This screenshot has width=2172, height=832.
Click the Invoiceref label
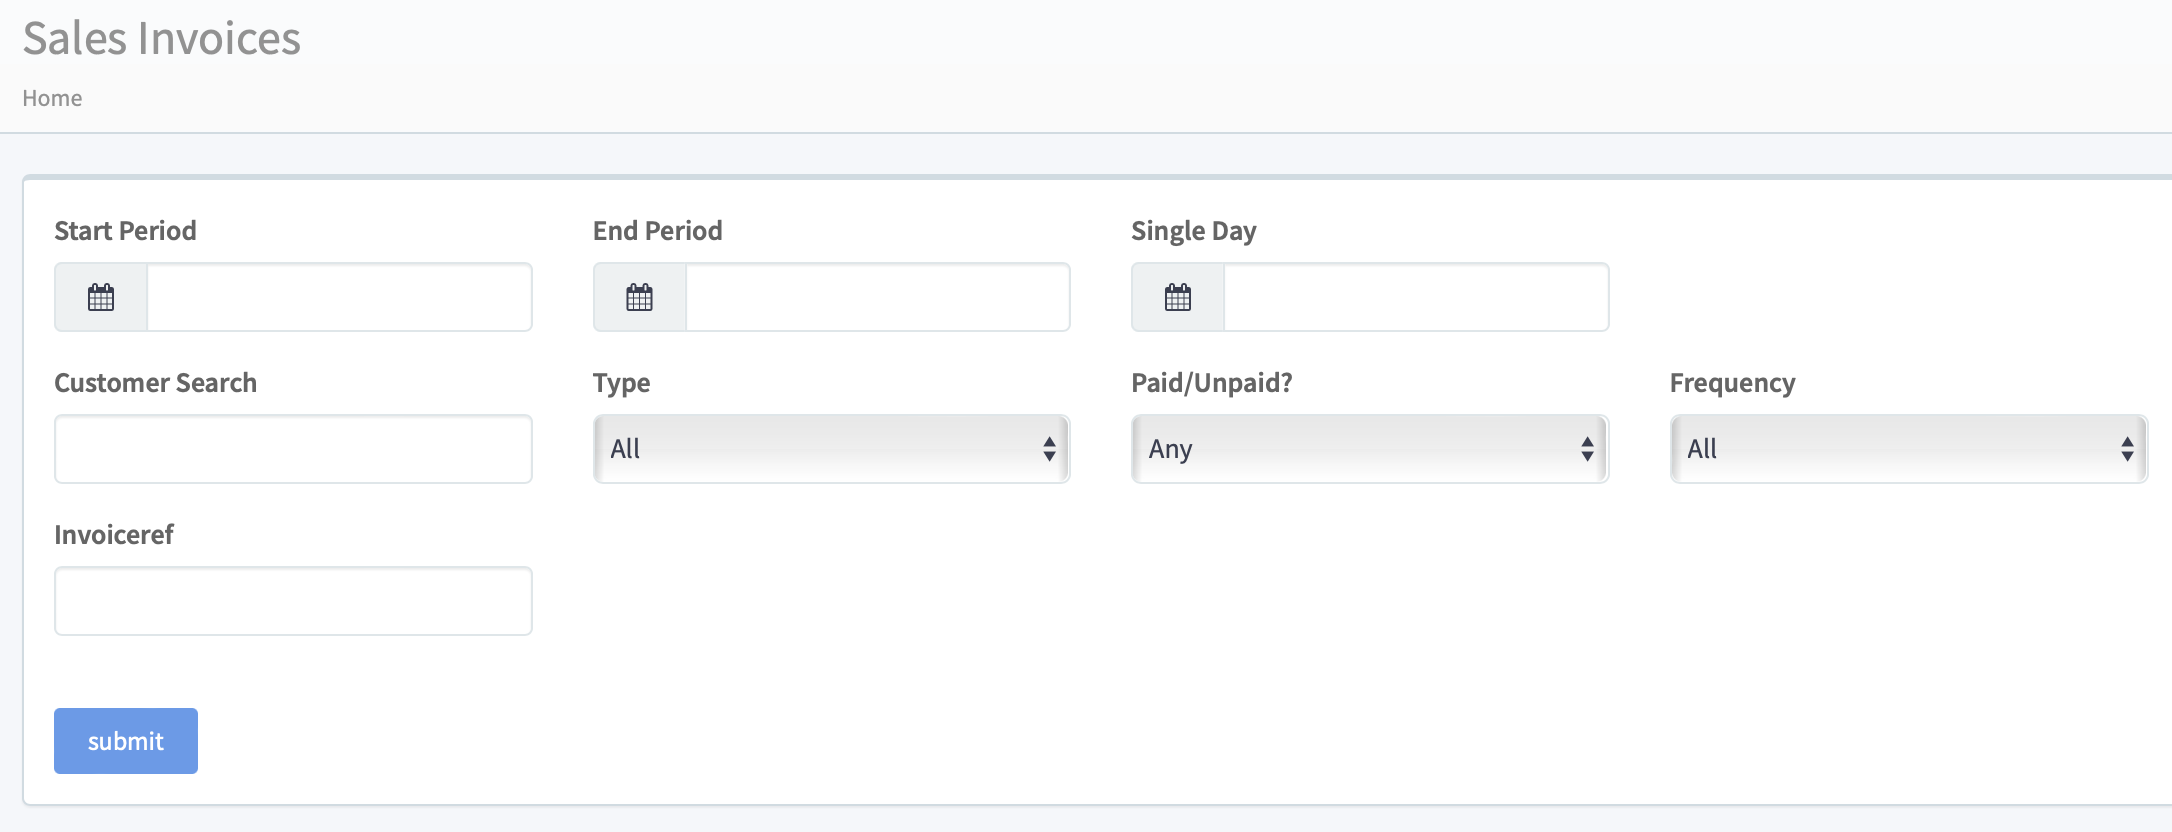pos(114,535)
